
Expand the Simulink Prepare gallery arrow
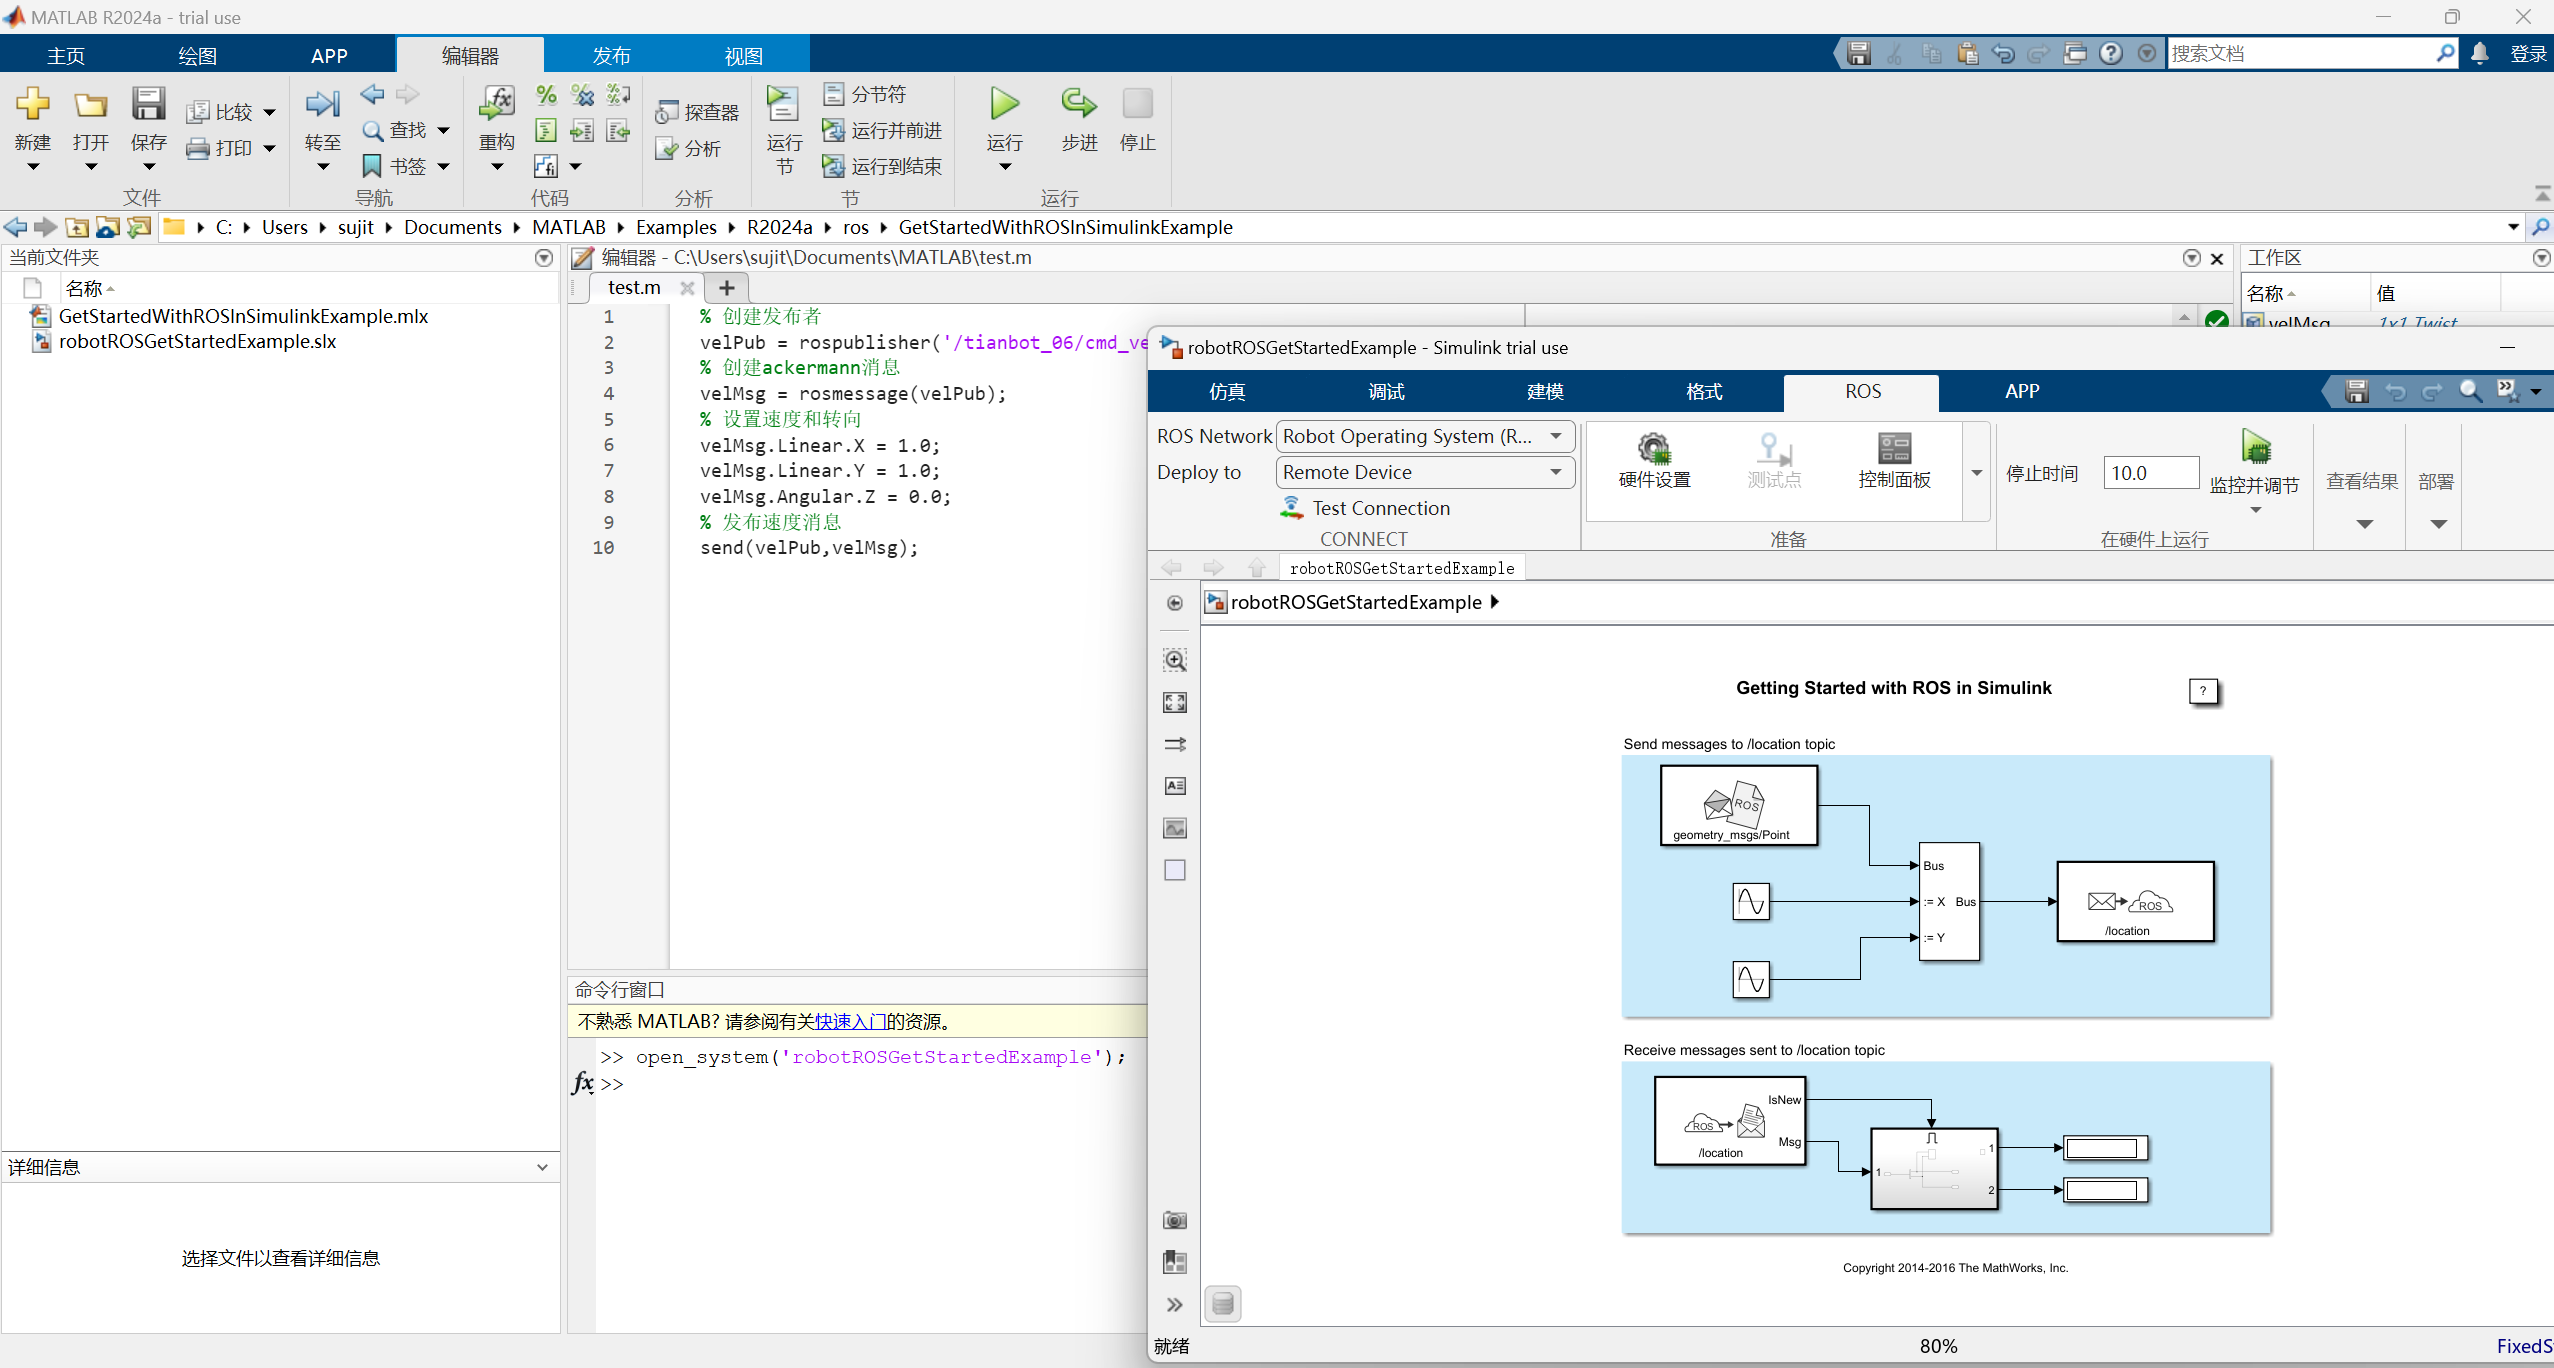point(1976,472)
